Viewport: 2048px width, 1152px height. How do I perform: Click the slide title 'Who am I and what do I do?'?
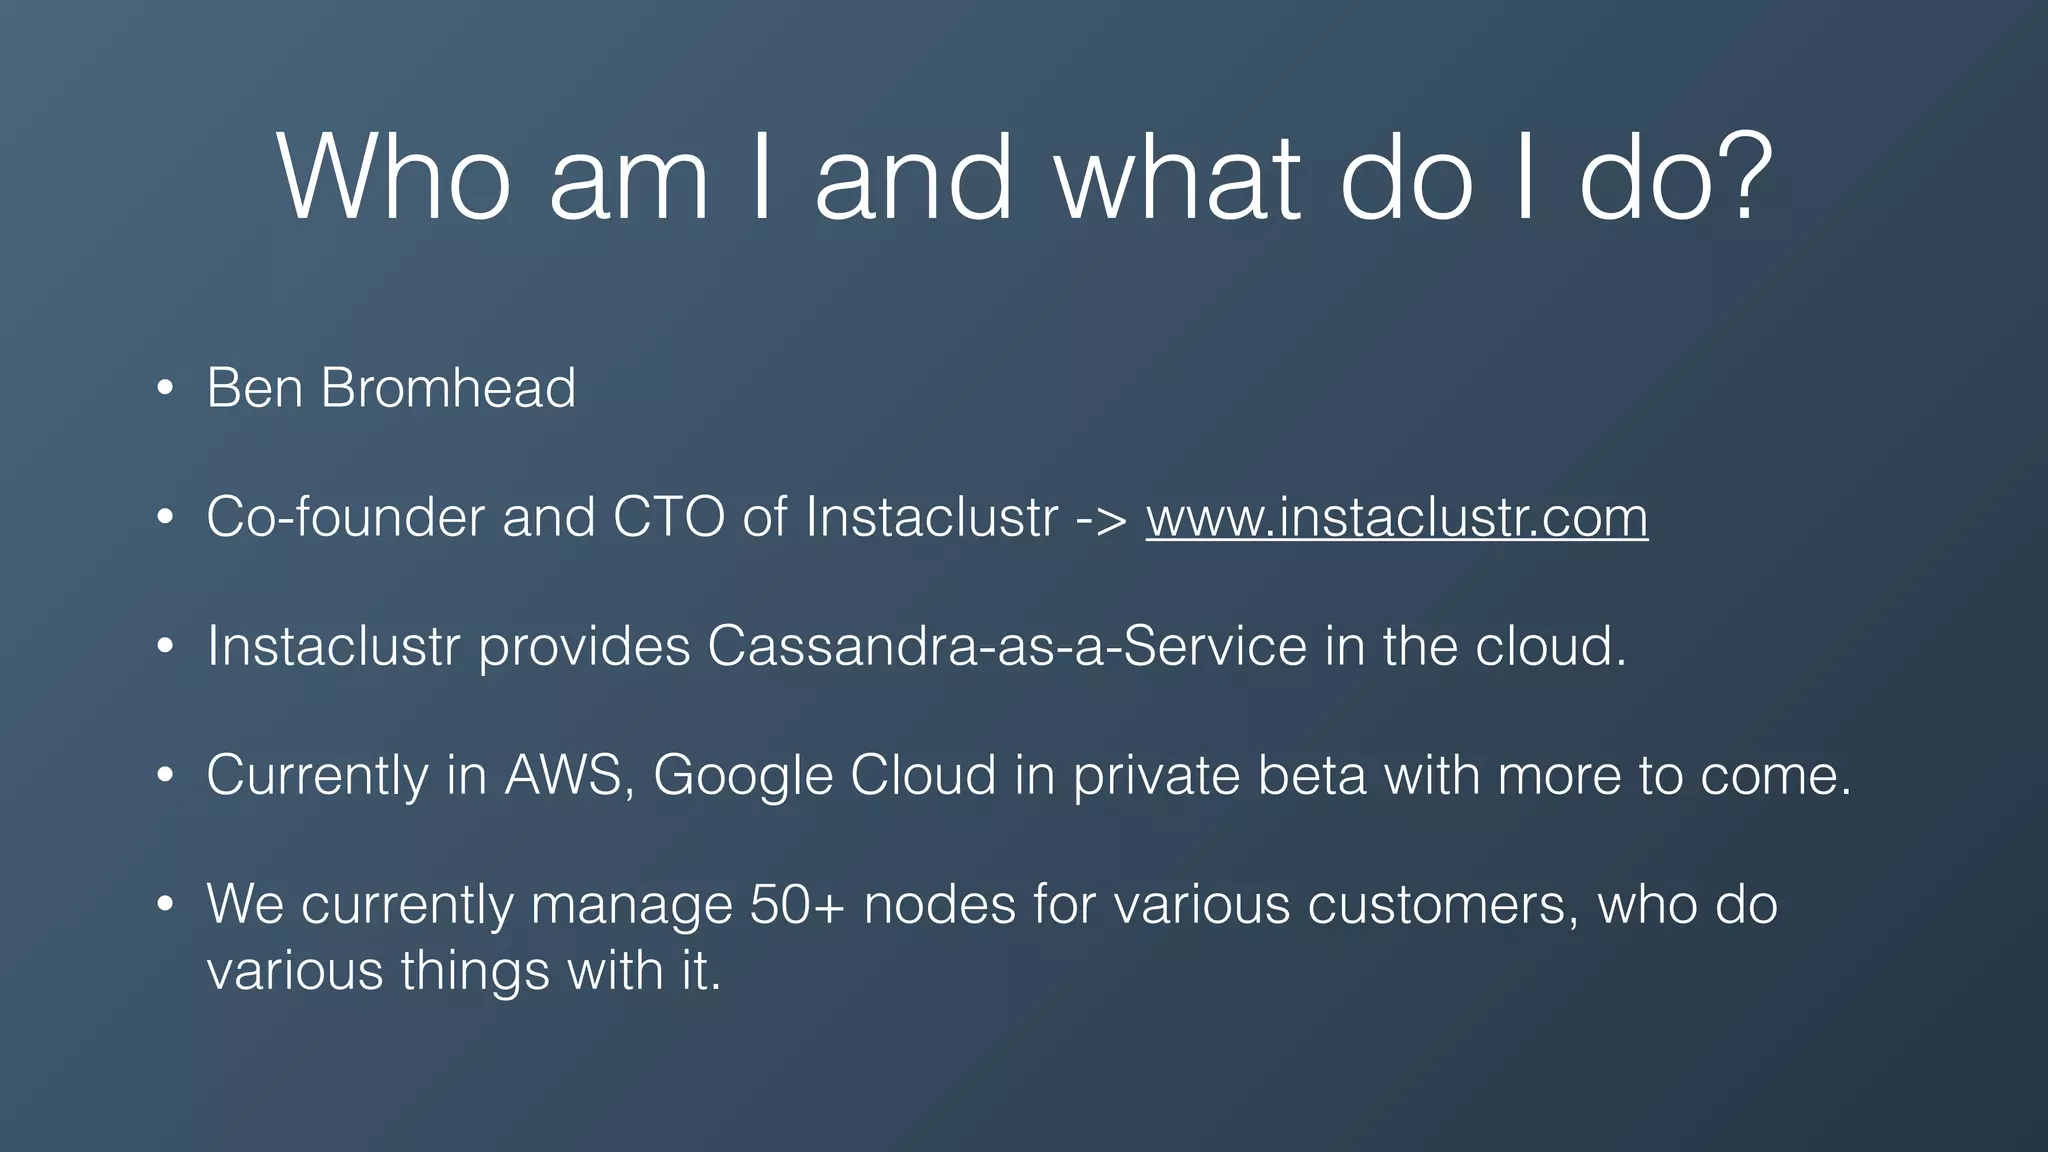(x=1024, y=177)
